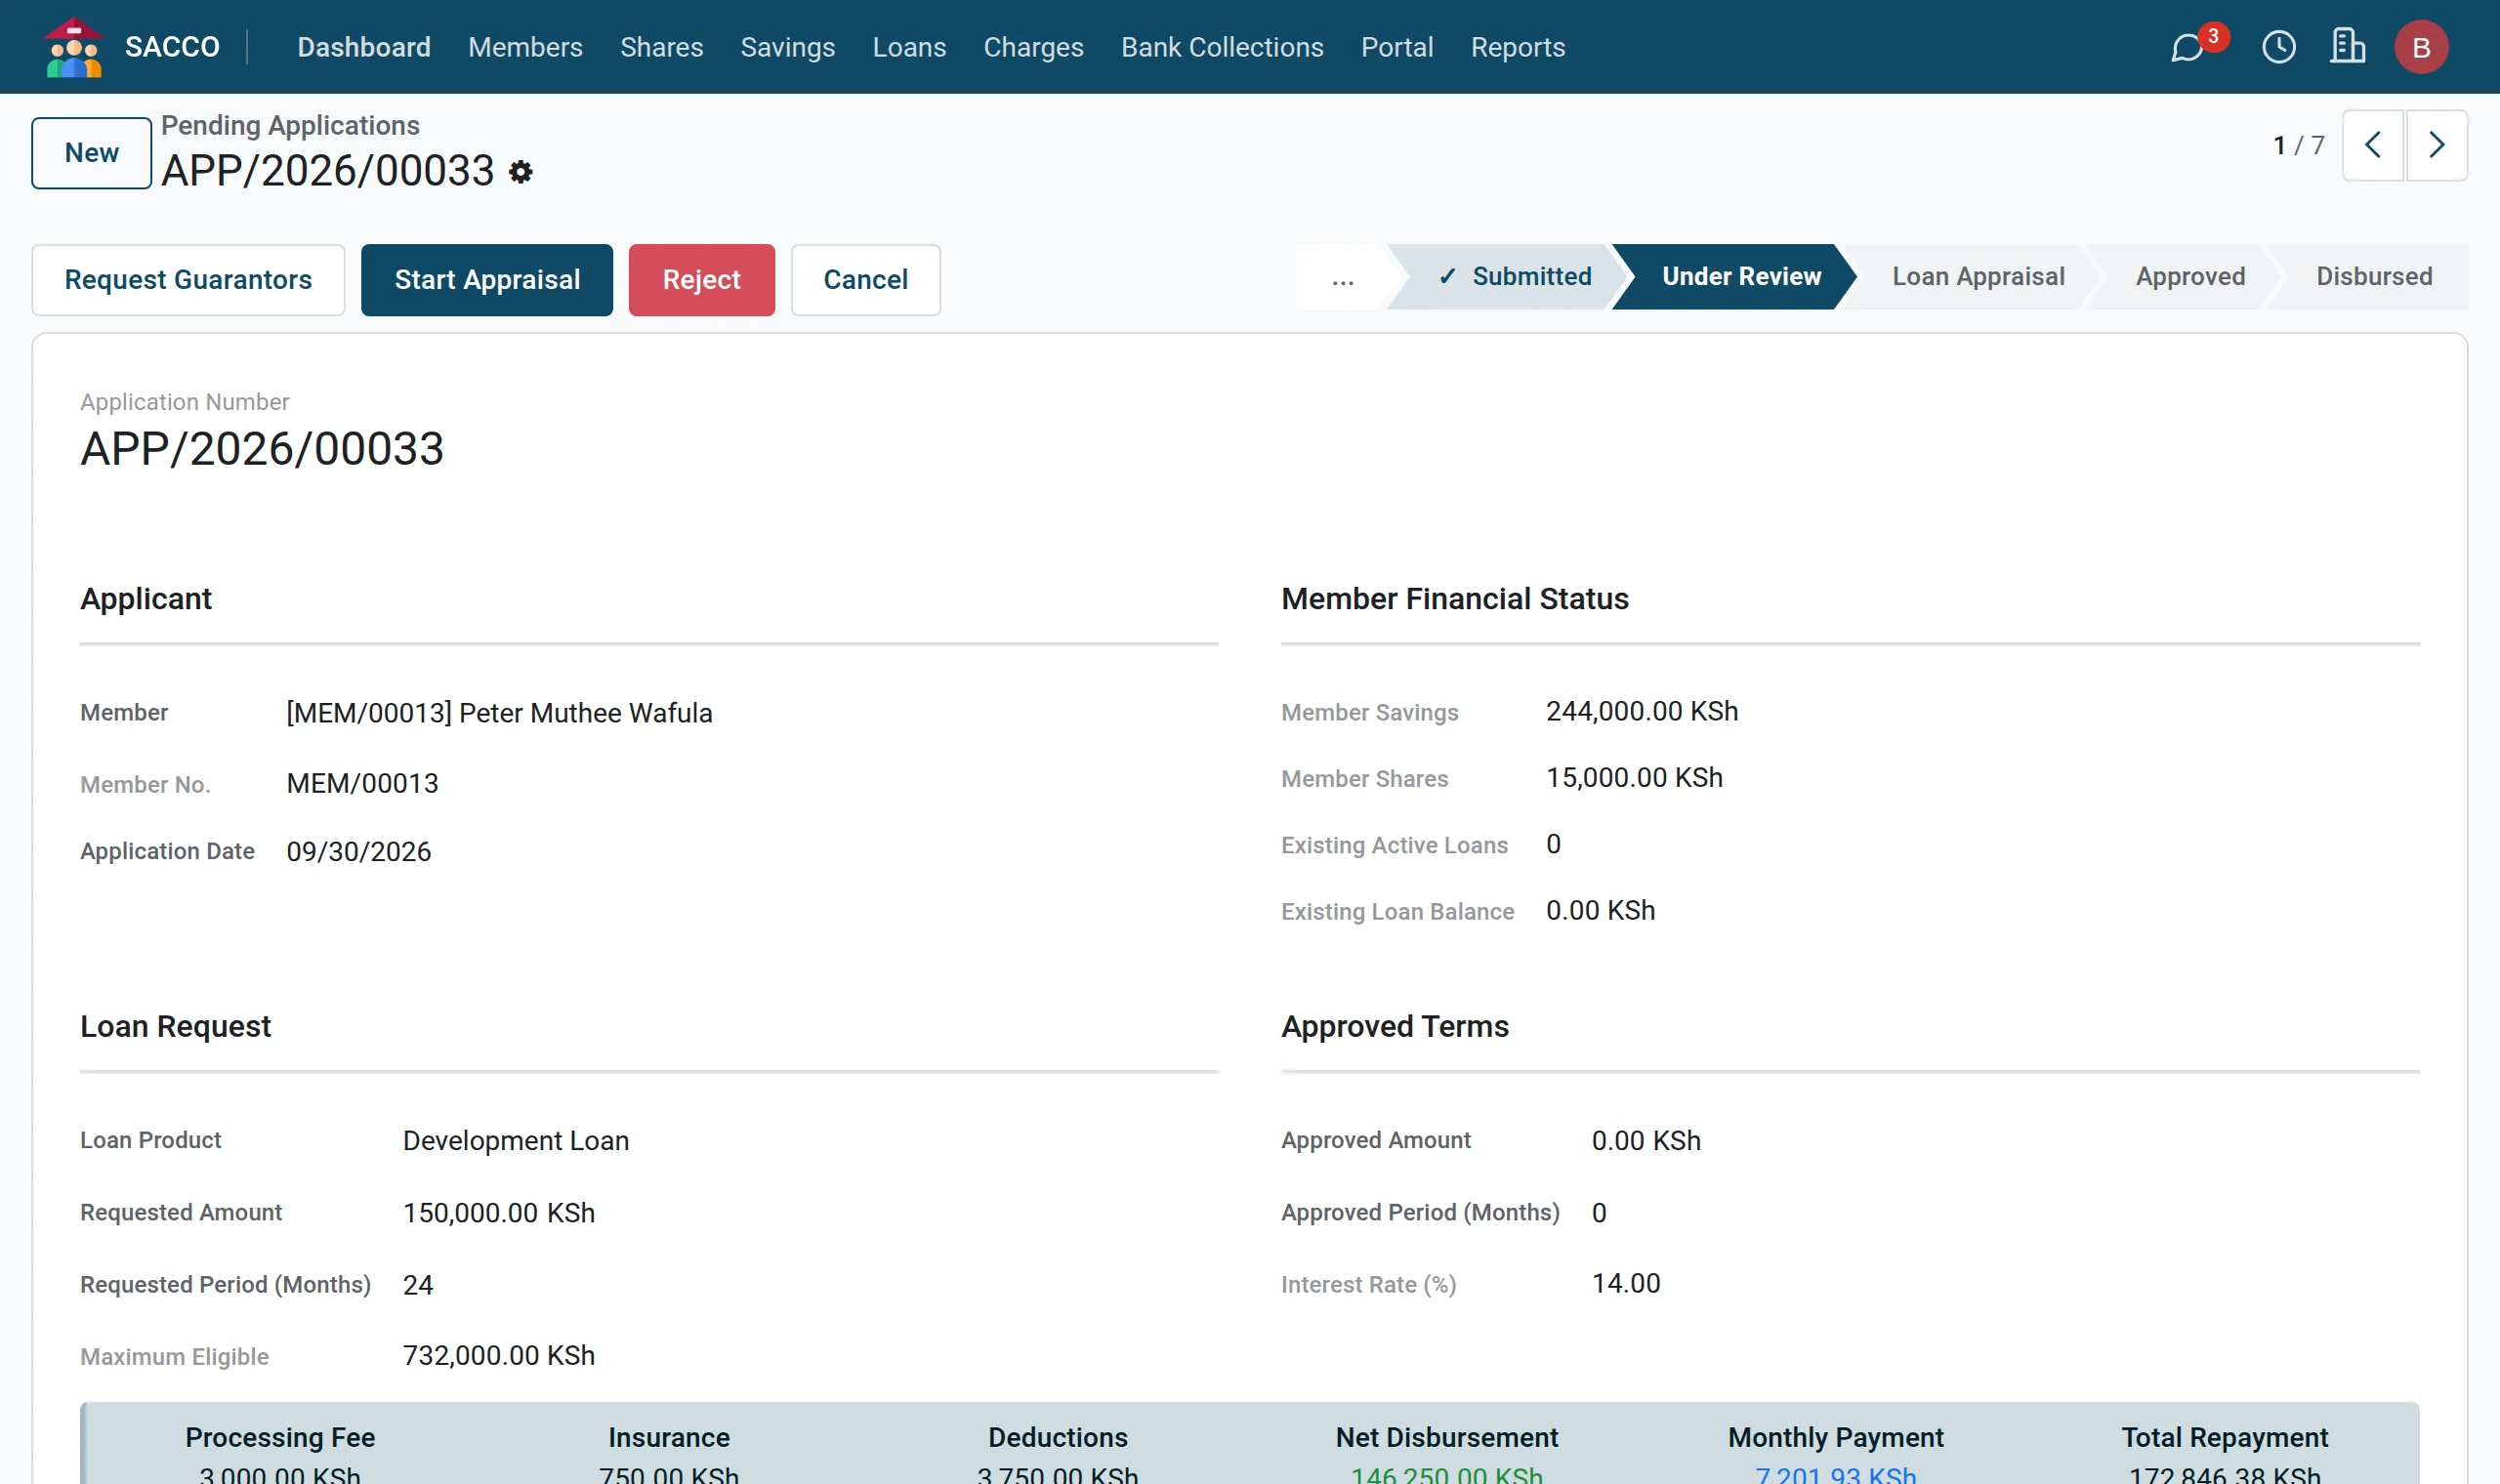Open the gear actions menu beside APP/2026/00033
This screenshot has width=2500, height=1484.
(x=520, y=172)
